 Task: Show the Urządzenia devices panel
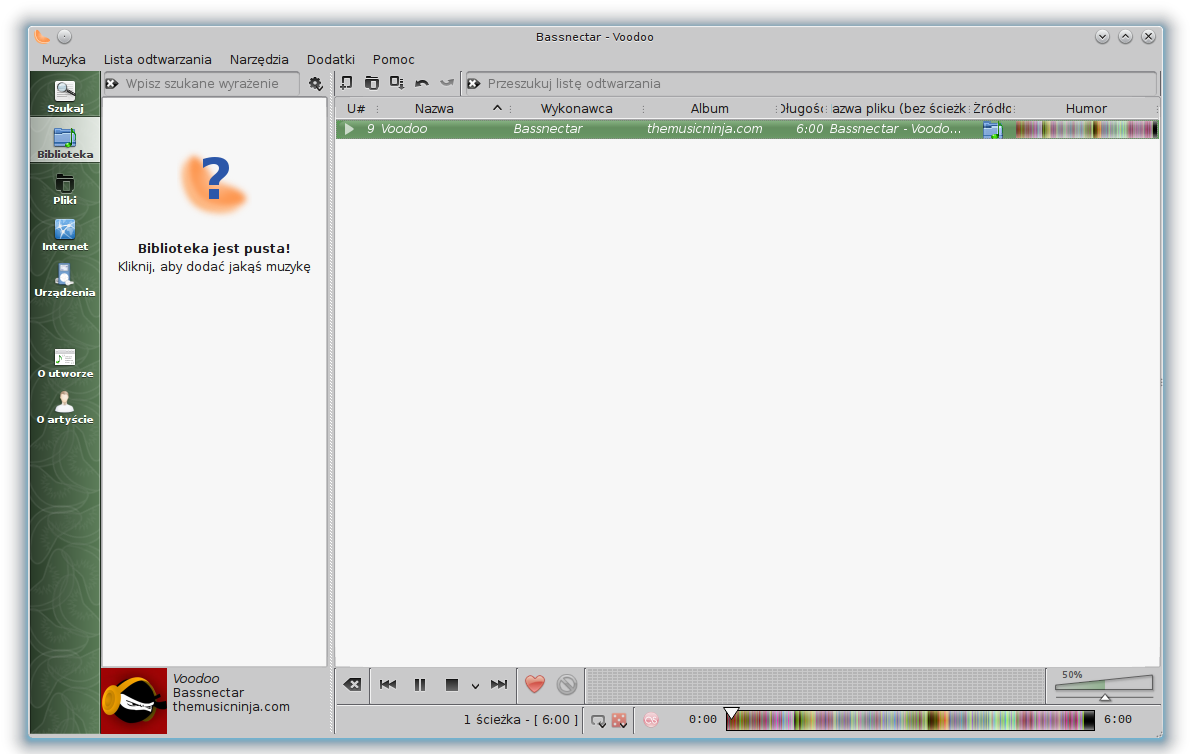coord(65,280)
